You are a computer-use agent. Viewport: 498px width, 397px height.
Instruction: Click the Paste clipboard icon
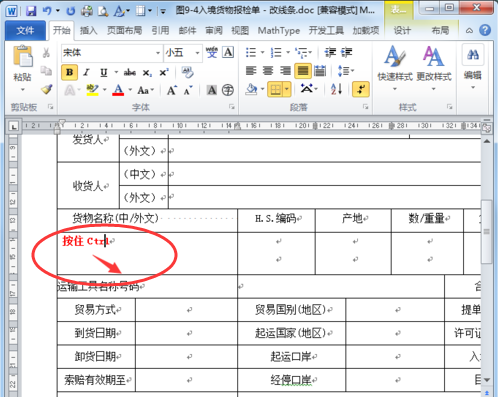coord(23,56)
